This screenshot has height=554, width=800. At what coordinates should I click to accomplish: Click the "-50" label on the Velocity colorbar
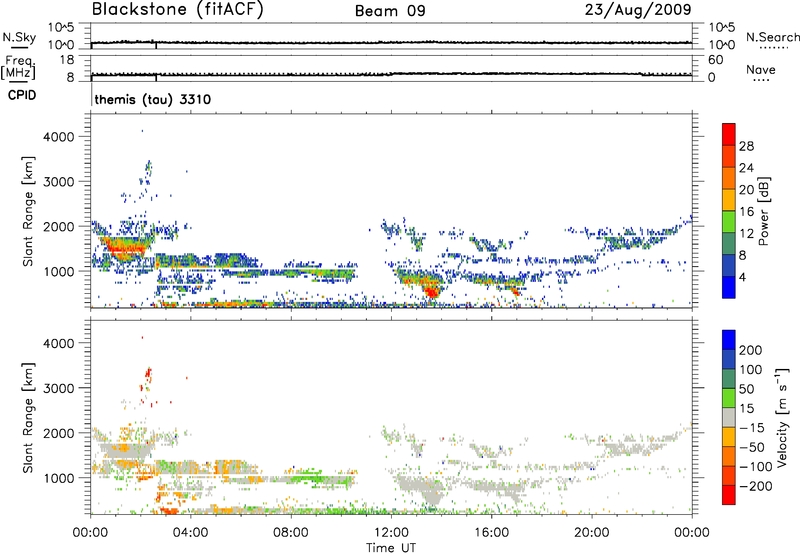coord(751,447)
